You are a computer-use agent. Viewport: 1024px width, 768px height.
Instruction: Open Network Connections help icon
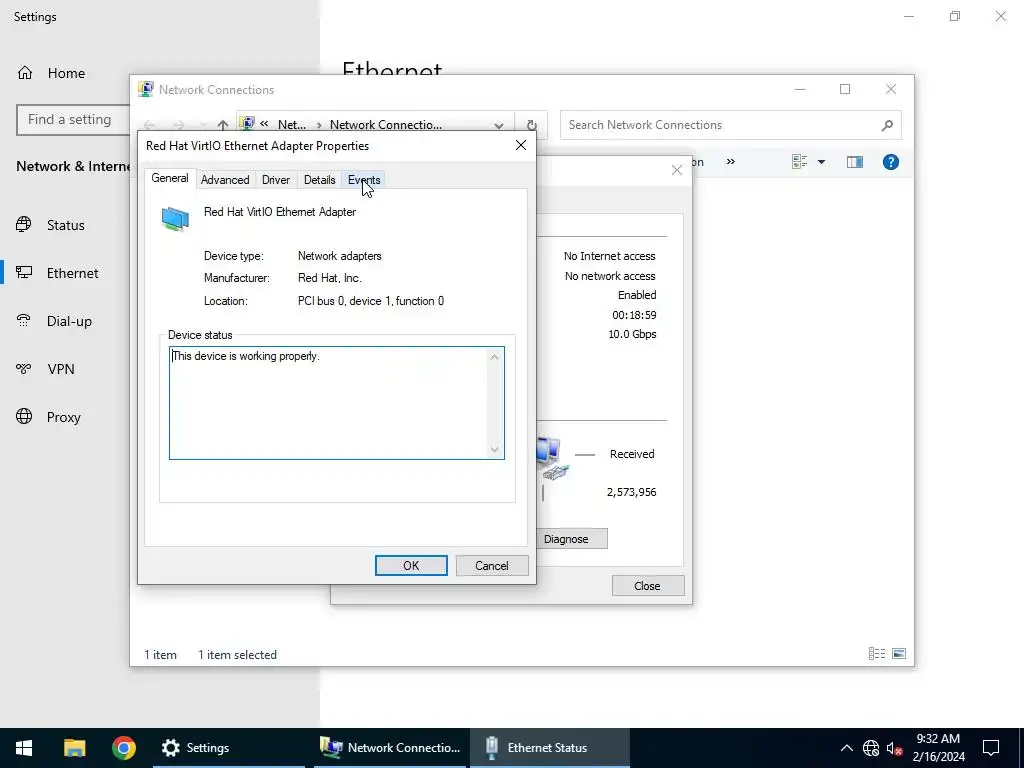click(891, 162)
